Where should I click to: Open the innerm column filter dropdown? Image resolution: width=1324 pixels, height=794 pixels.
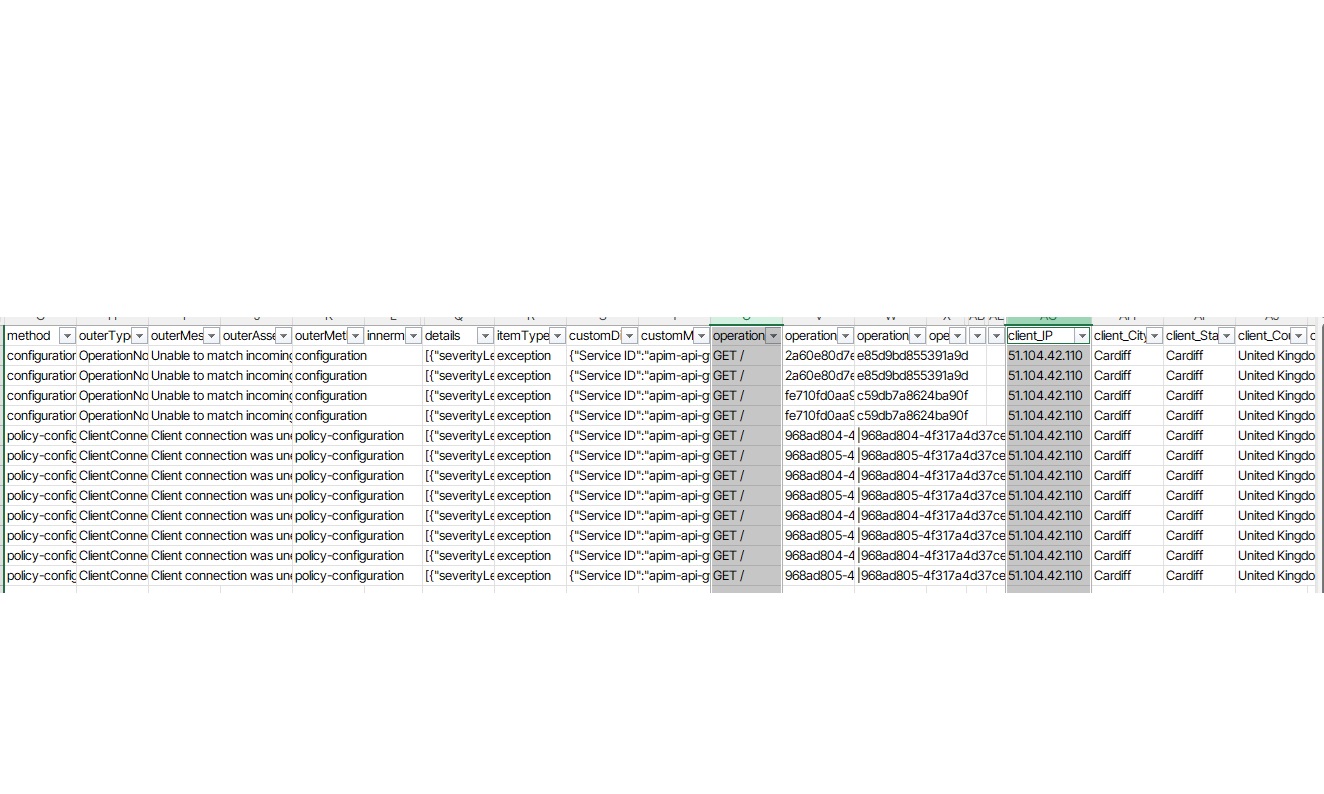point(413,336)
